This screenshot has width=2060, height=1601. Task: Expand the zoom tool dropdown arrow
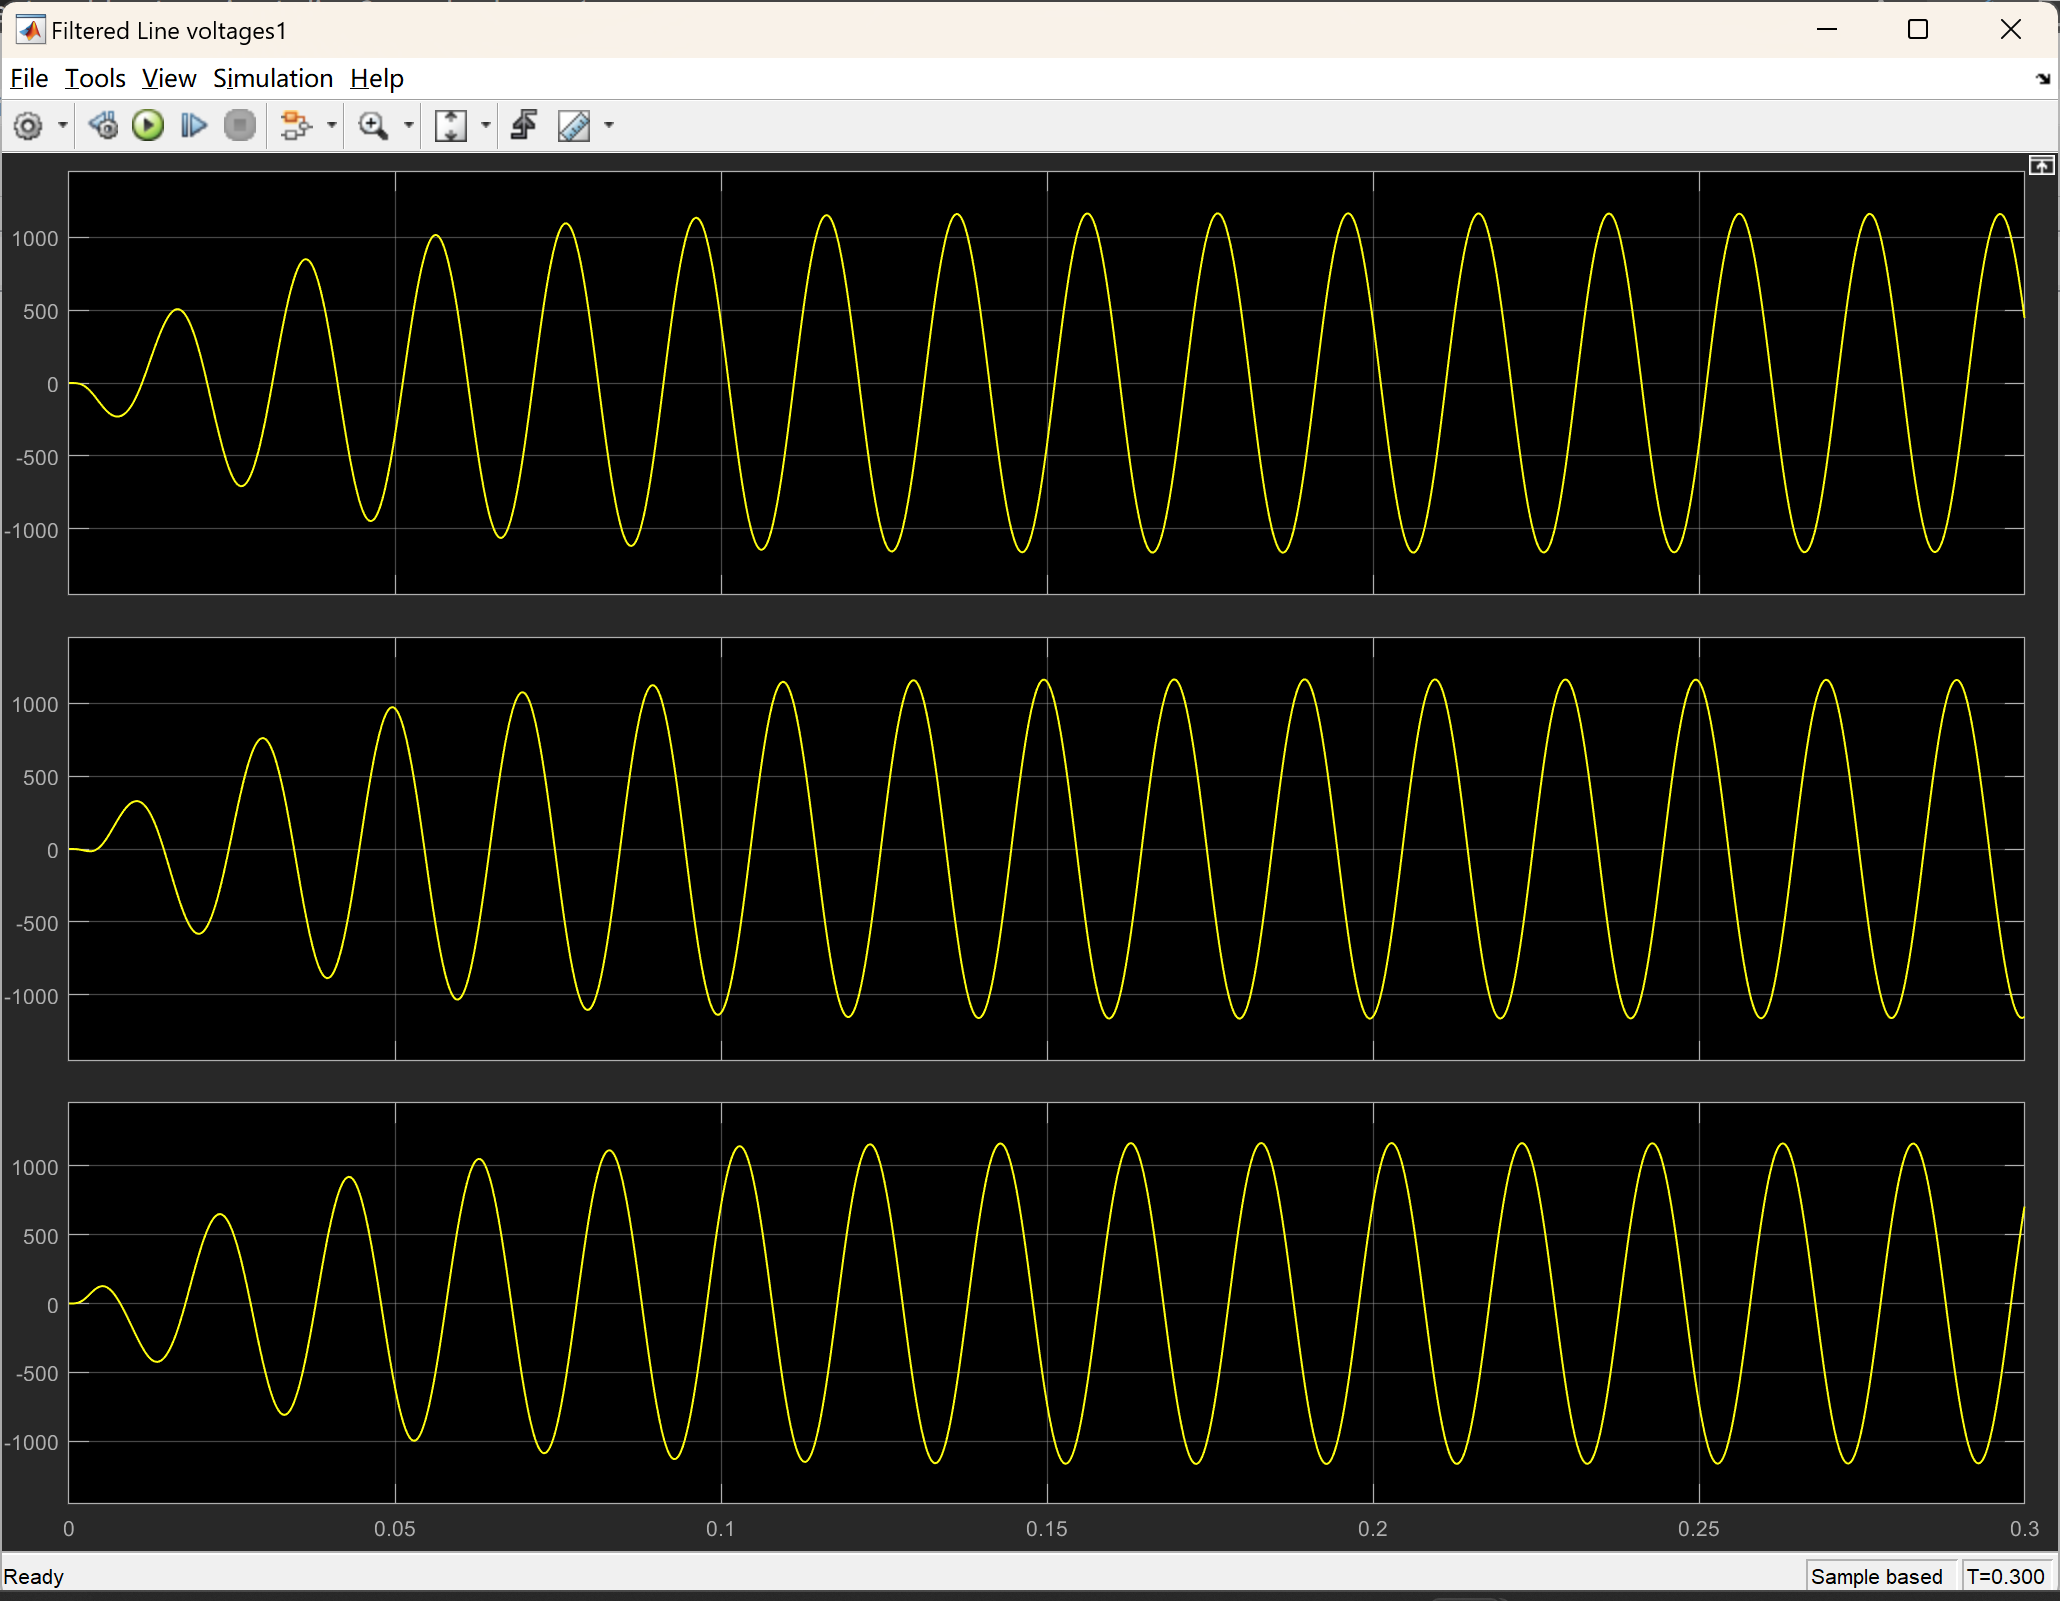coord(408,126)
